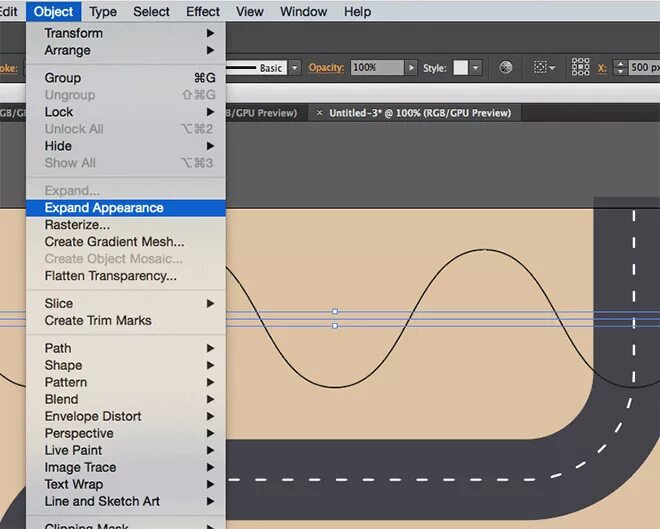Choose Group from Object menu

(126, 78)
